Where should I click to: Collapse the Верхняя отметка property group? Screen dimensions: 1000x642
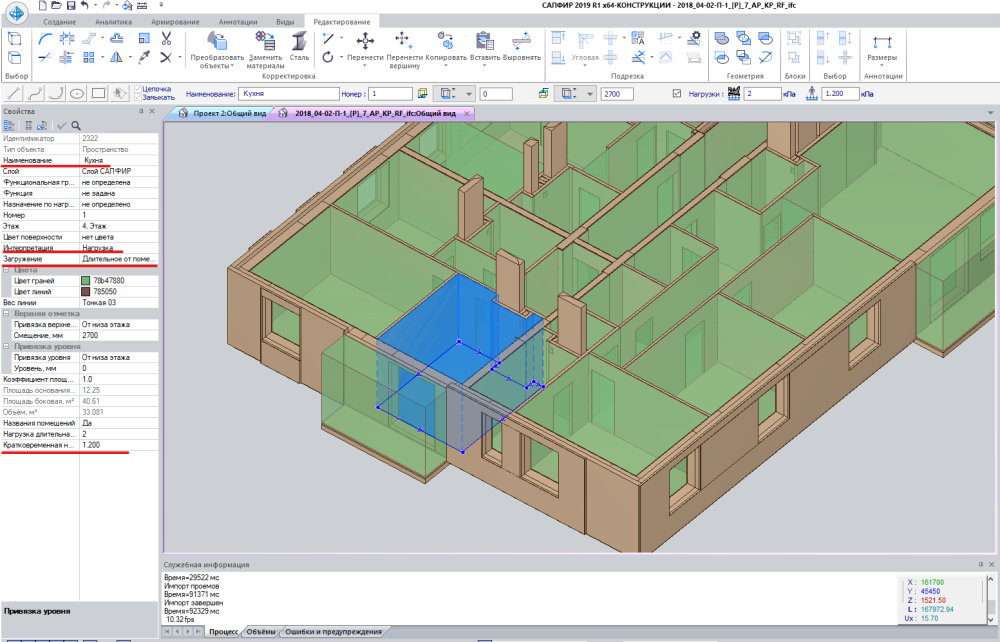pyautogui.click(x=6, y=314)
